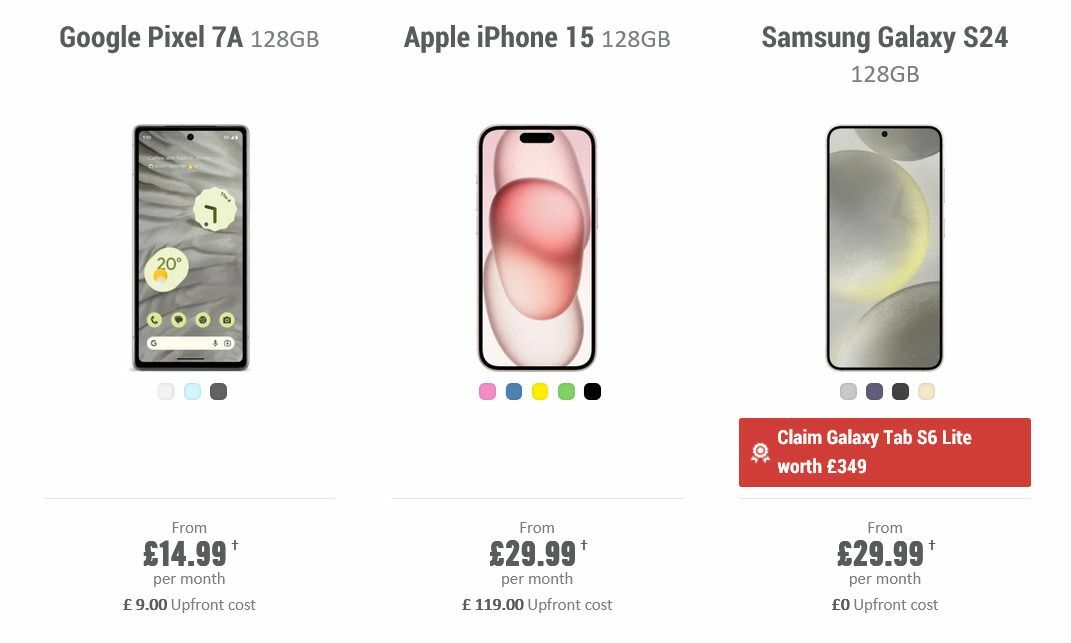Click the iPhone 15 phone image
Screen dimensions: 1071x643
(537, 245)
